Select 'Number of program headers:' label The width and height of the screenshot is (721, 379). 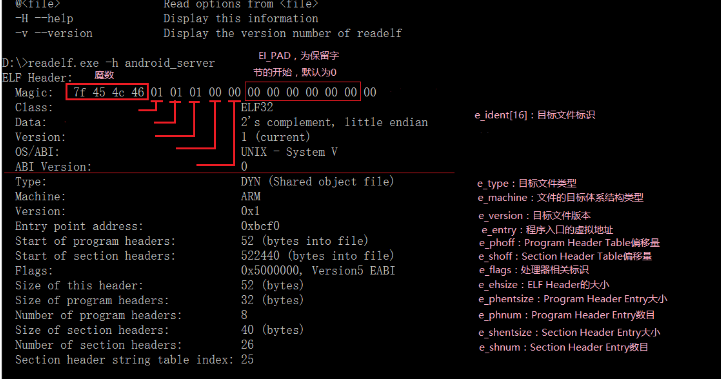tap(98, 316)
